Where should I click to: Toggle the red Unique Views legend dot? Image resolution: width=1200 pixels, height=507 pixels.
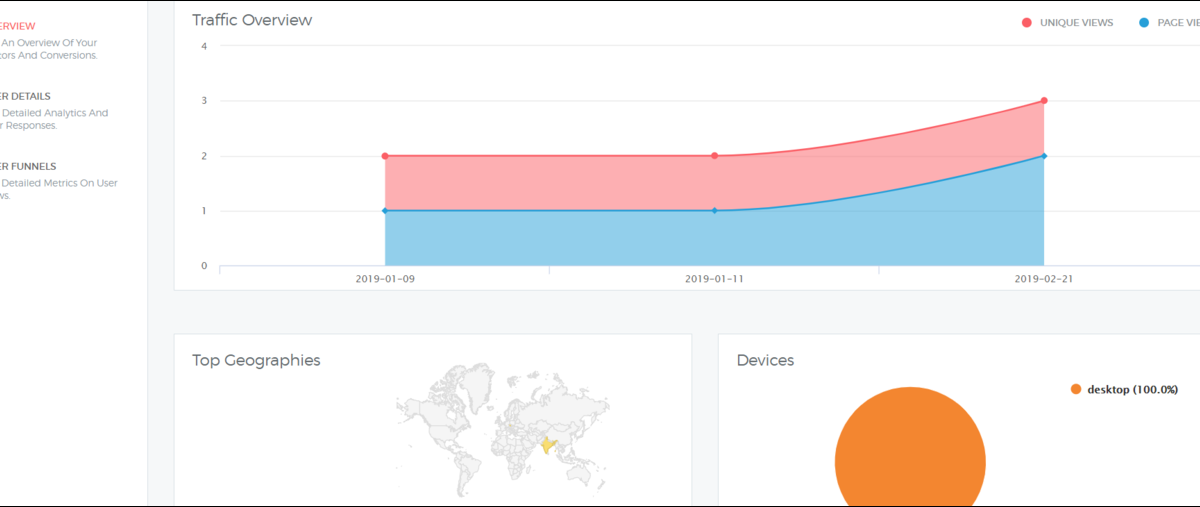[1026, 23]
